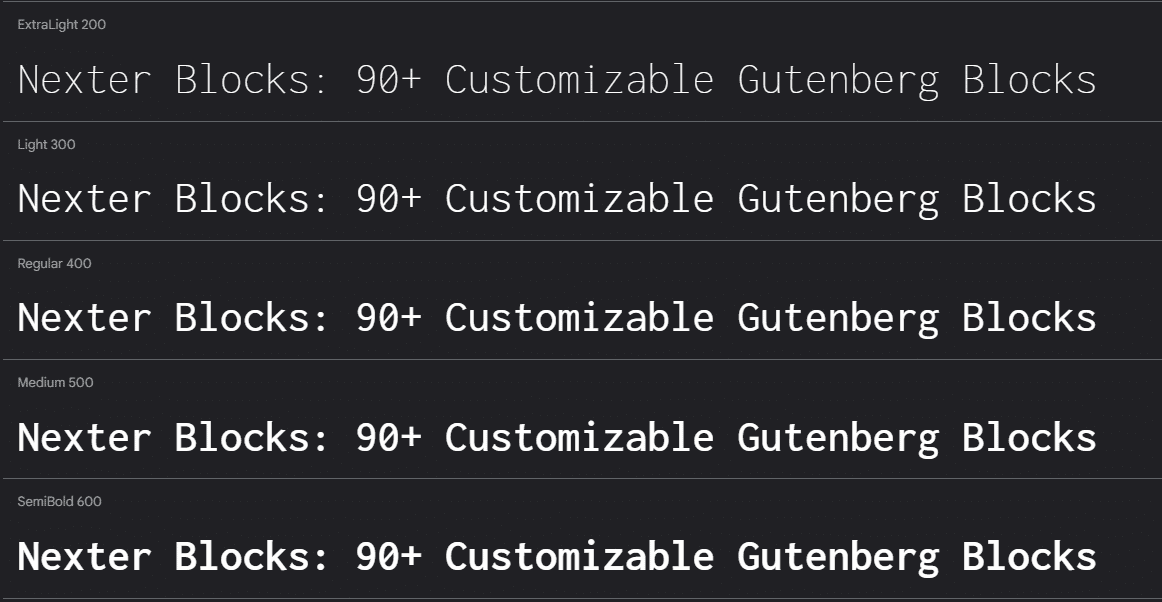Click "90+" in the Medium 500 sample
This screenshot has width=1162, height=602.
click(389, 437)
